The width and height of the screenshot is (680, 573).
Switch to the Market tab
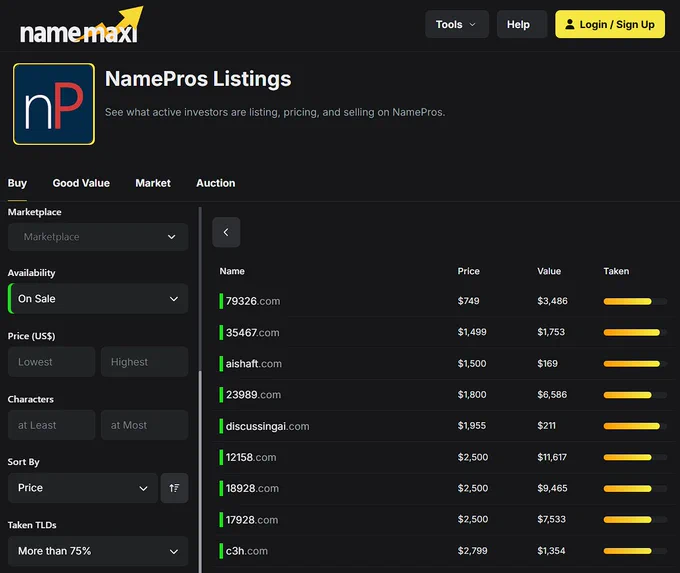click(153, 183)
